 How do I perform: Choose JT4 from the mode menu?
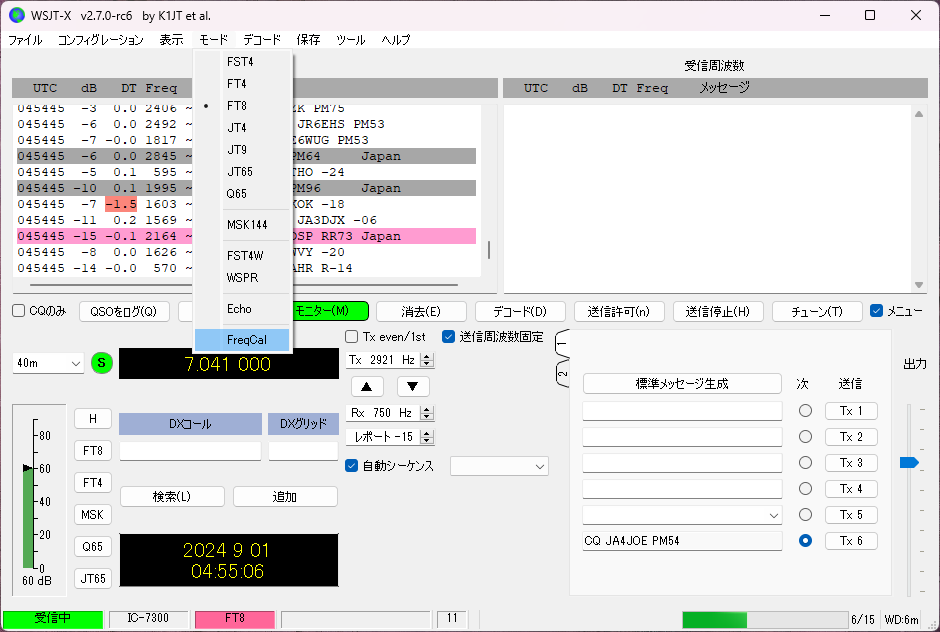[x=242, y=128]
